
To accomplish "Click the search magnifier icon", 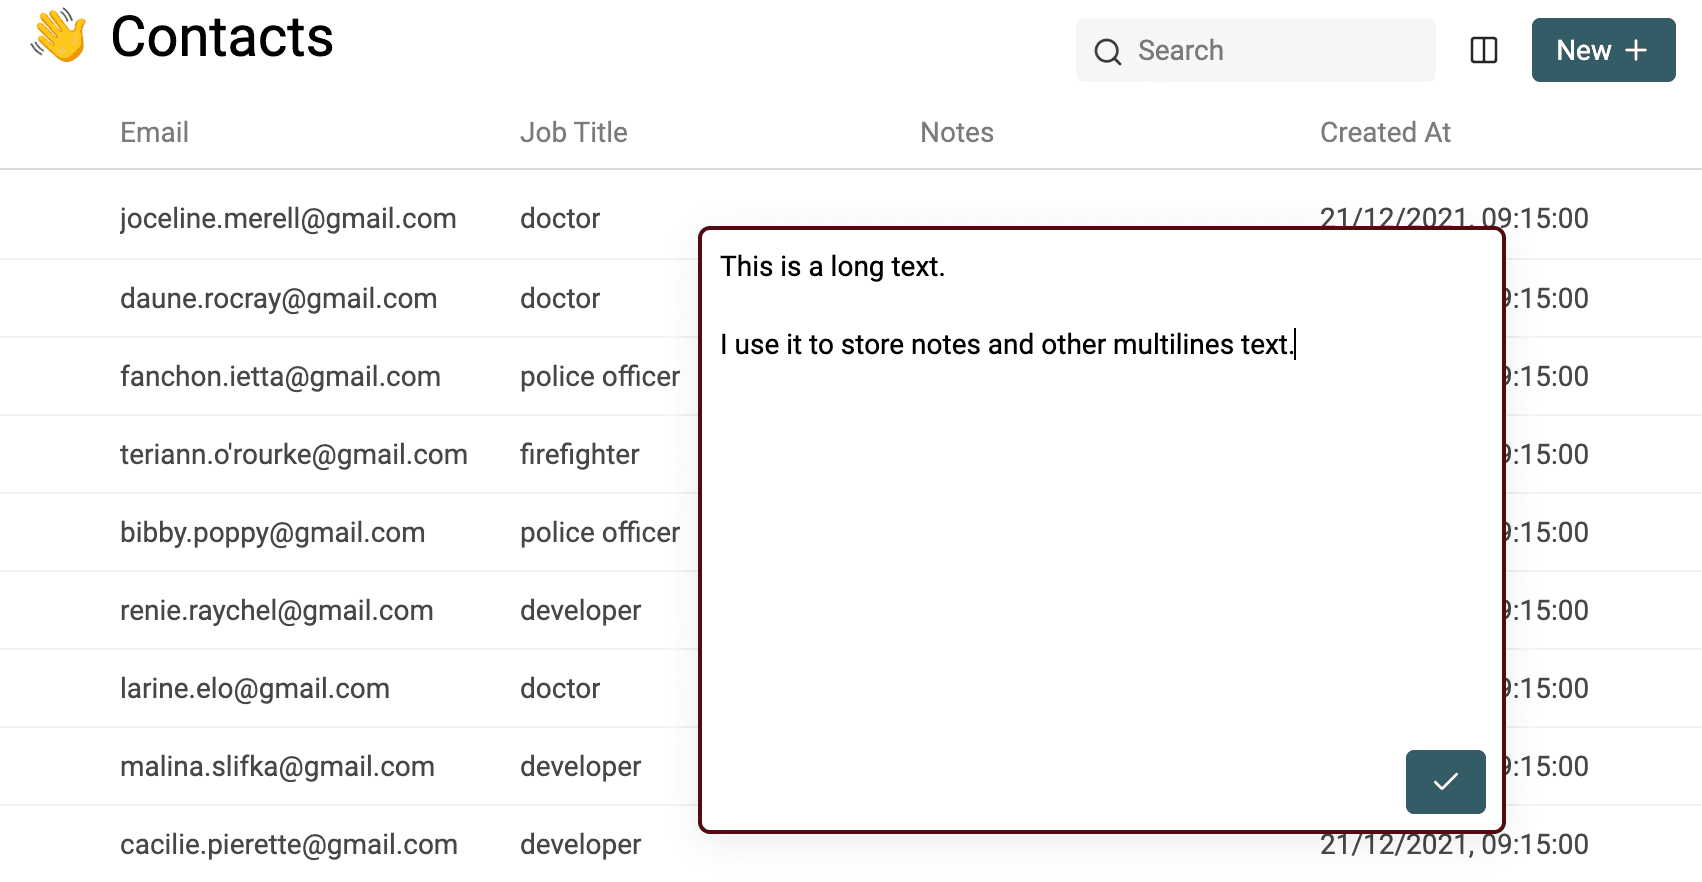I will coord(1107,51).
